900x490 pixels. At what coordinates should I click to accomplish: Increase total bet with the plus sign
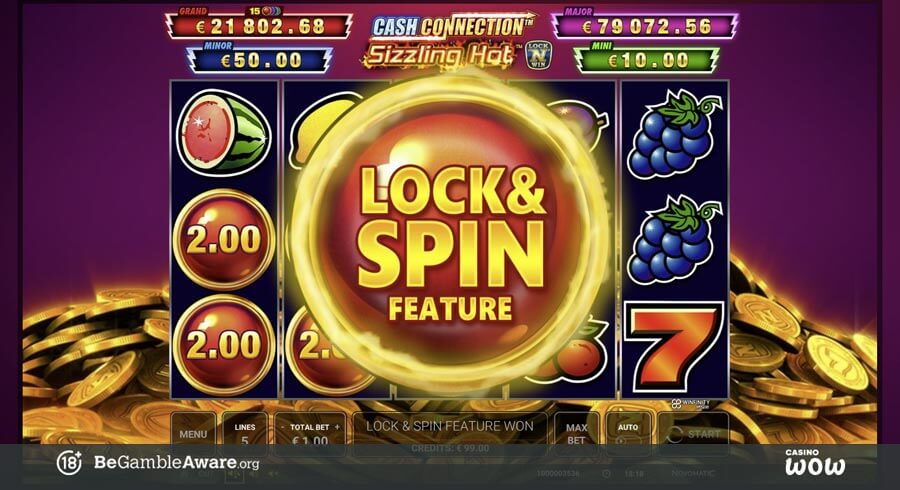click(338, 427)
